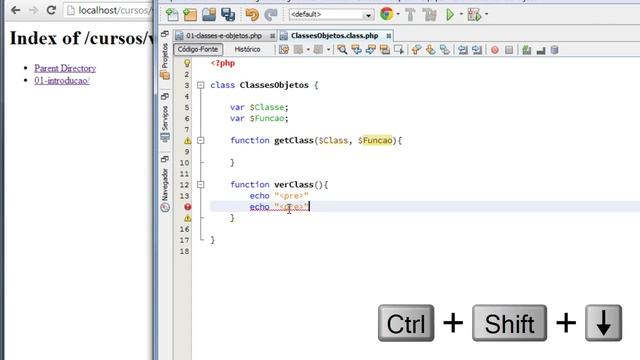Click the Open Project icon
Image resolution: width=640 pixels, height=360 pixels.
point(209,15)
